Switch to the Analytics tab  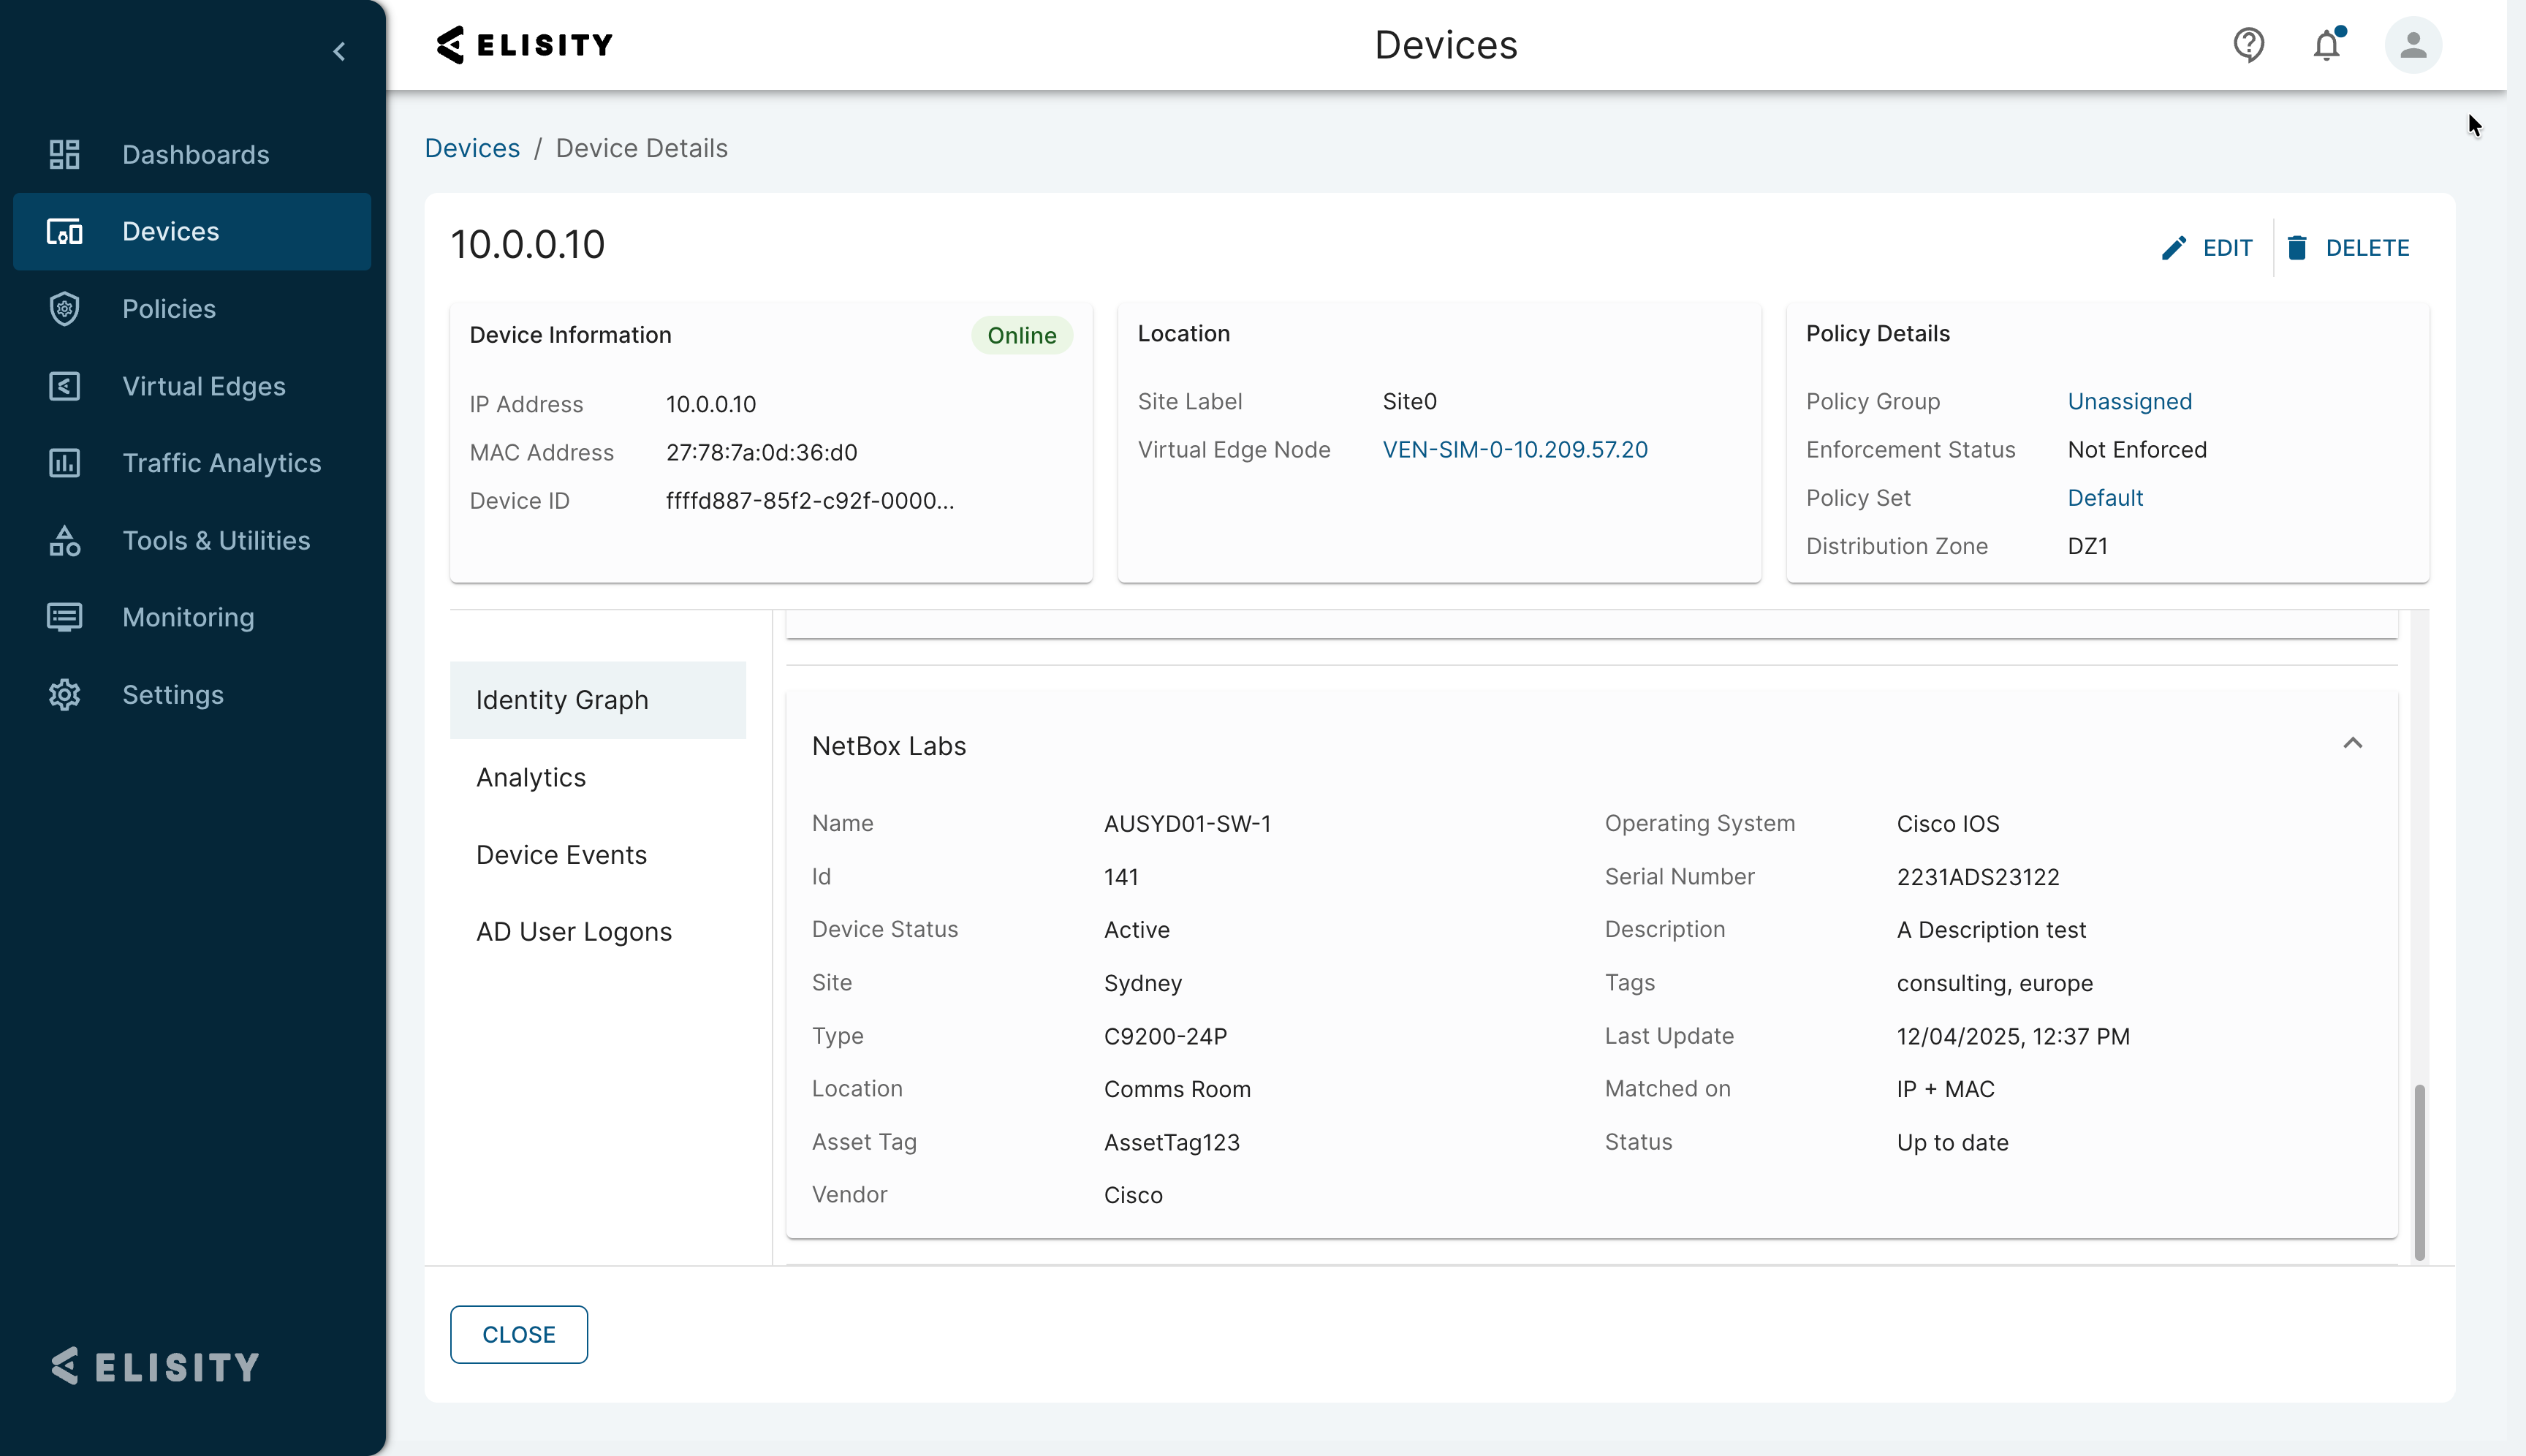click(x=531, y=777)
